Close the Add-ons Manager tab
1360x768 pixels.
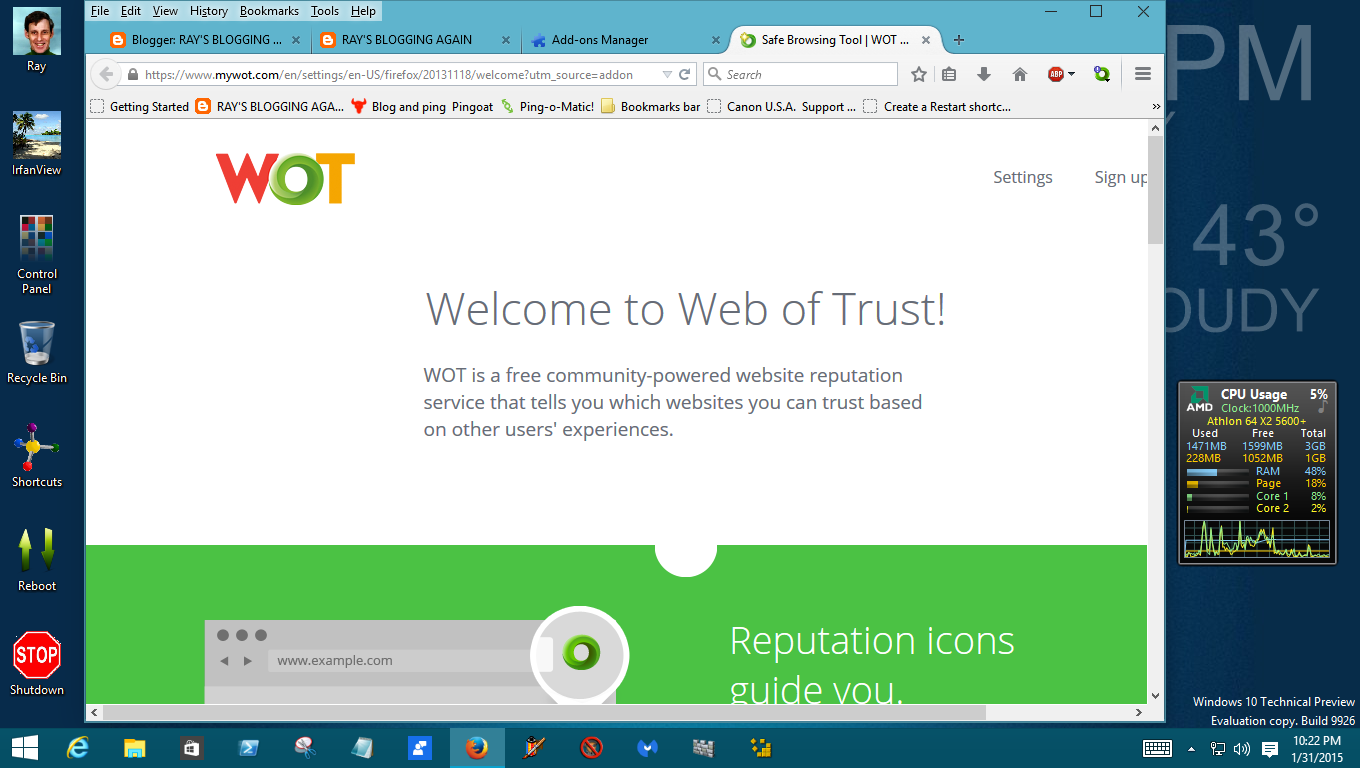715,40
